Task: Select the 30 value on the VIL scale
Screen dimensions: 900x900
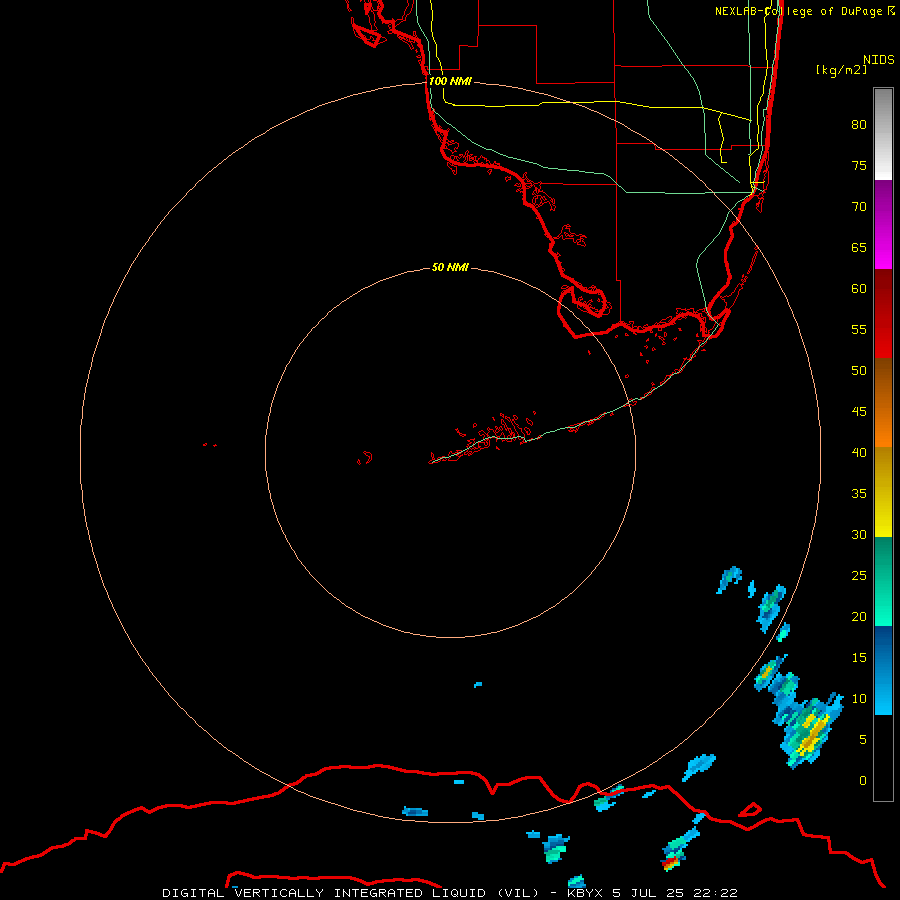Action: (x=859, y=534)
